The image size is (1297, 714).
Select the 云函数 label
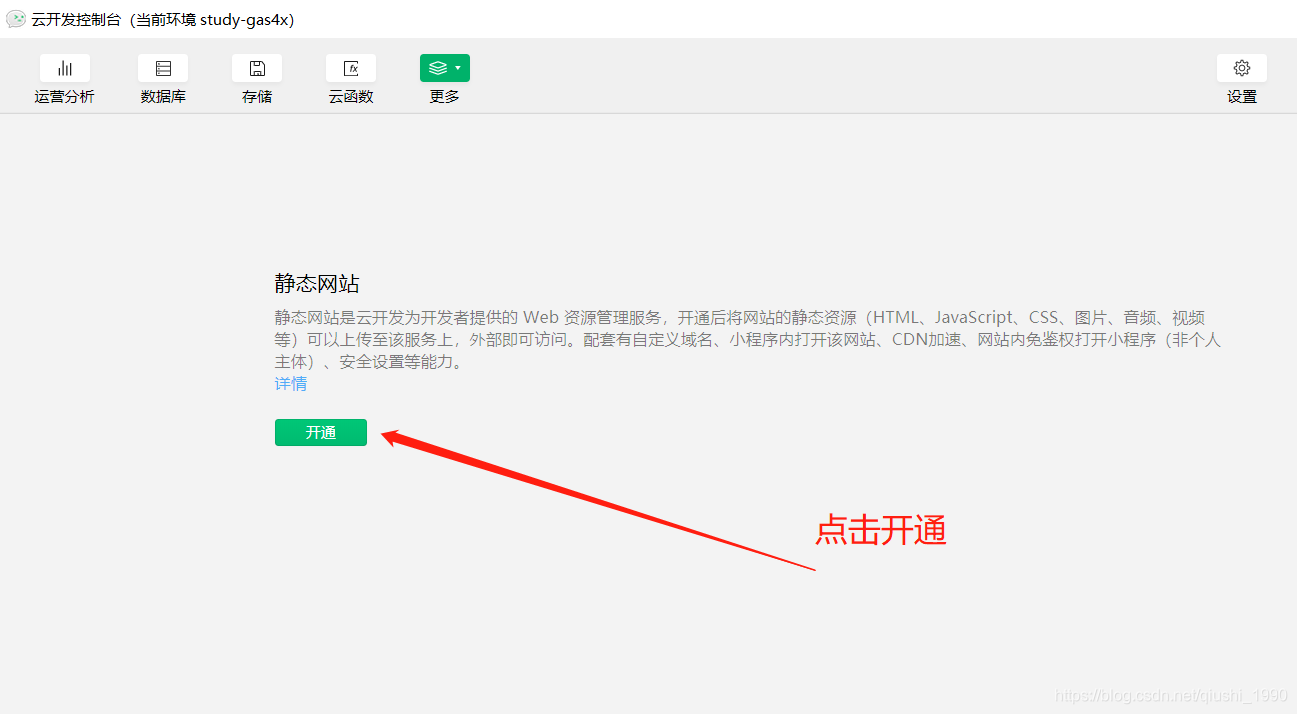351,97
